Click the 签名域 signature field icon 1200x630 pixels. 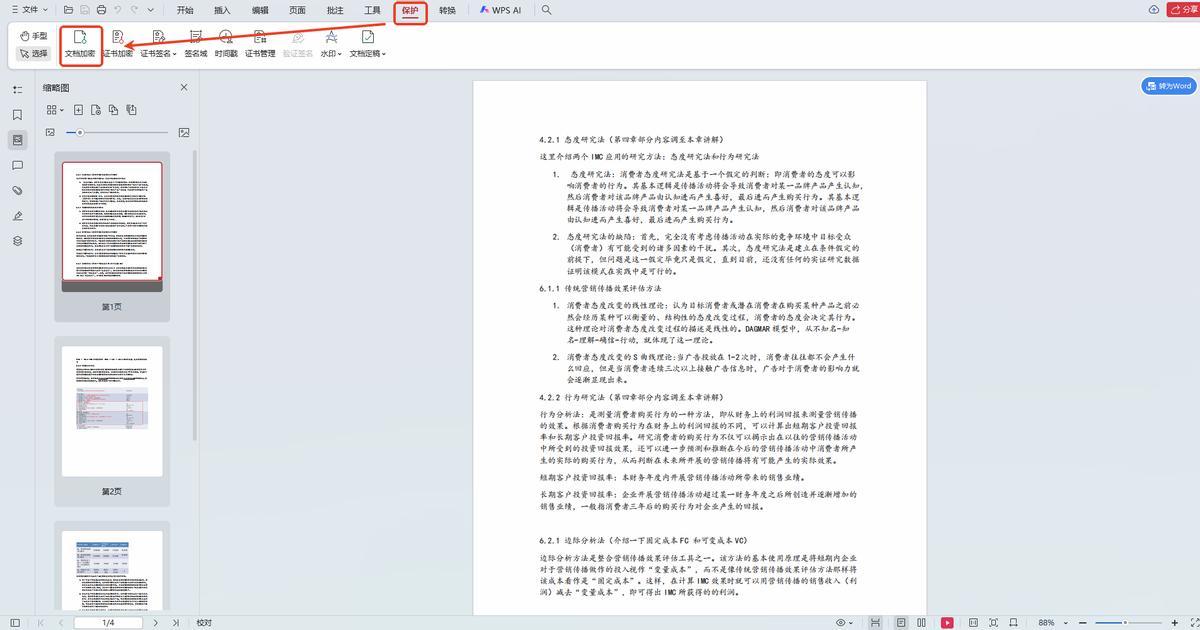coord(195,44)
